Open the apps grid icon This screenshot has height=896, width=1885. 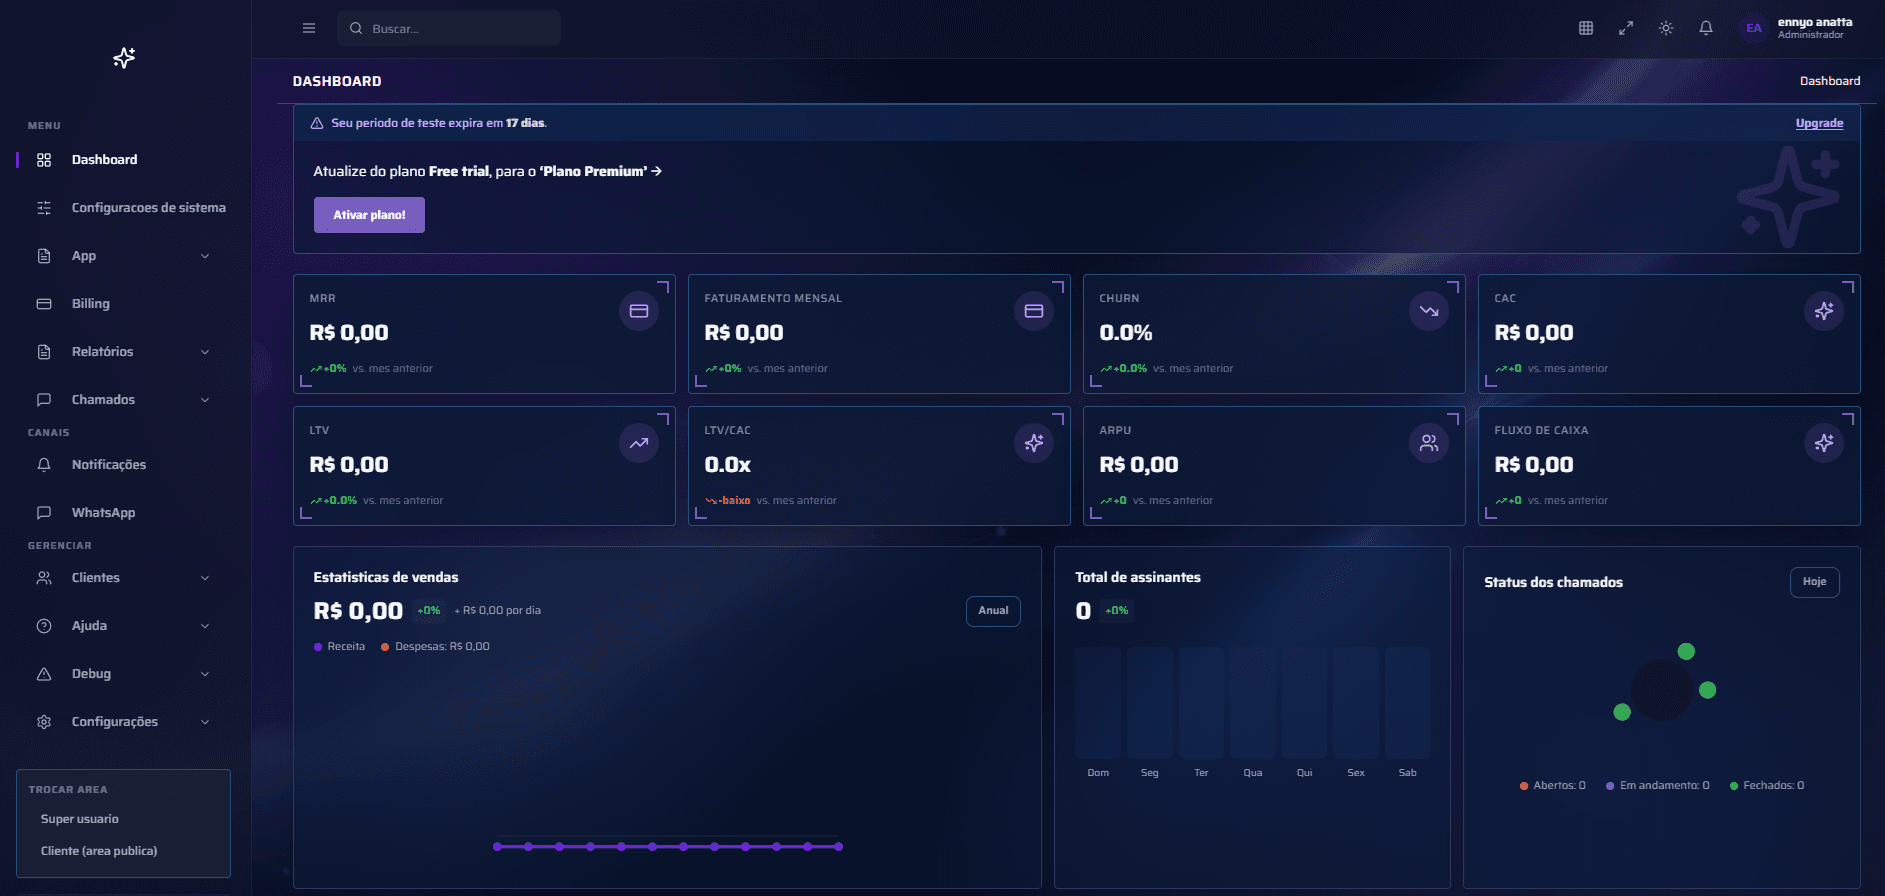click(x=1586, y=28)
